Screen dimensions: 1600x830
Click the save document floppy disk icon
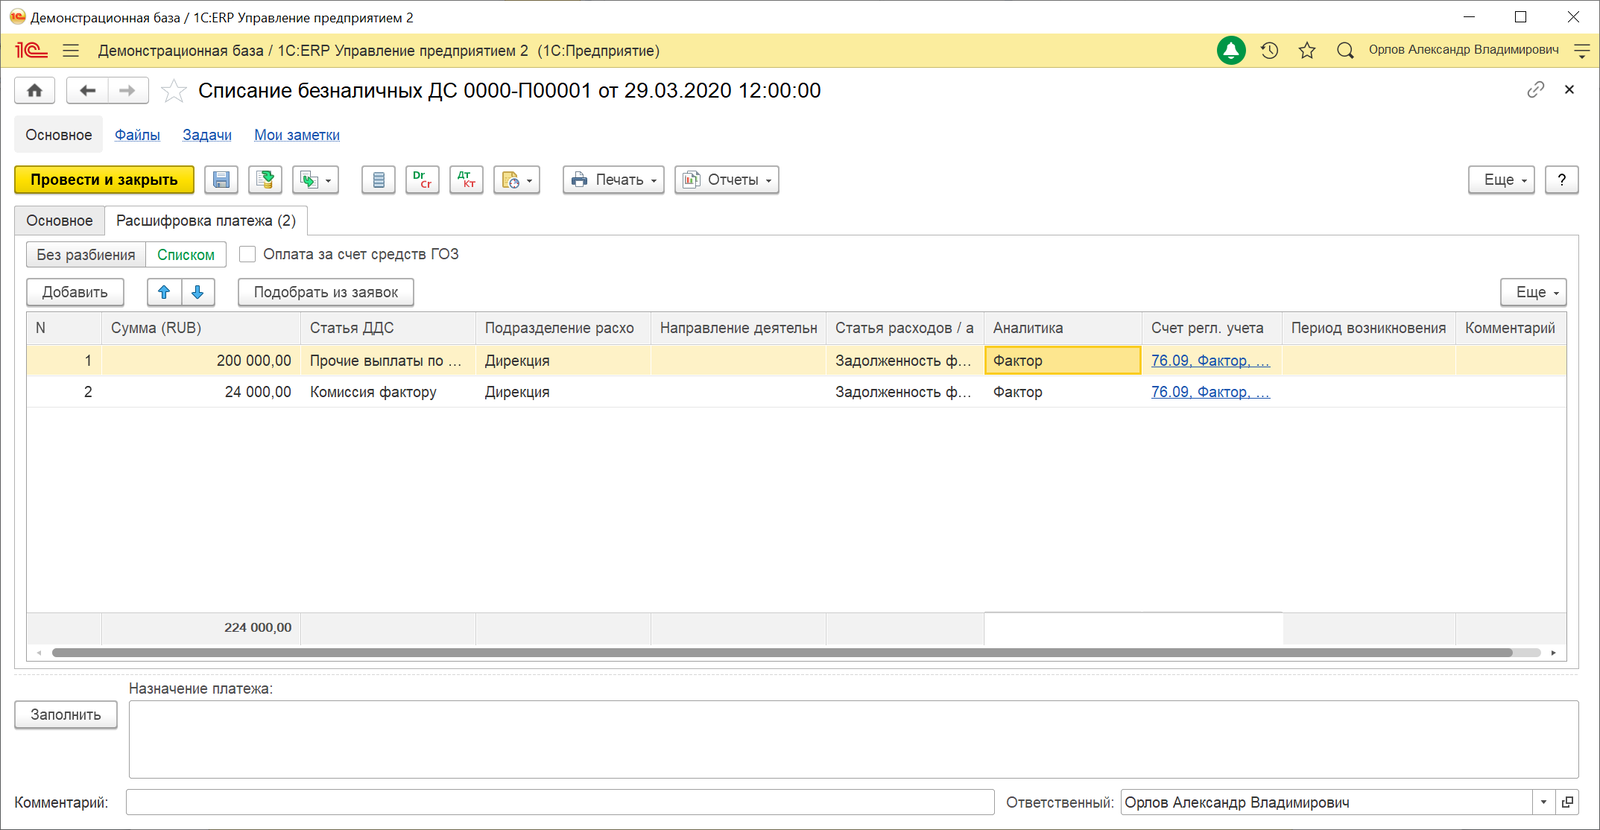221,180
